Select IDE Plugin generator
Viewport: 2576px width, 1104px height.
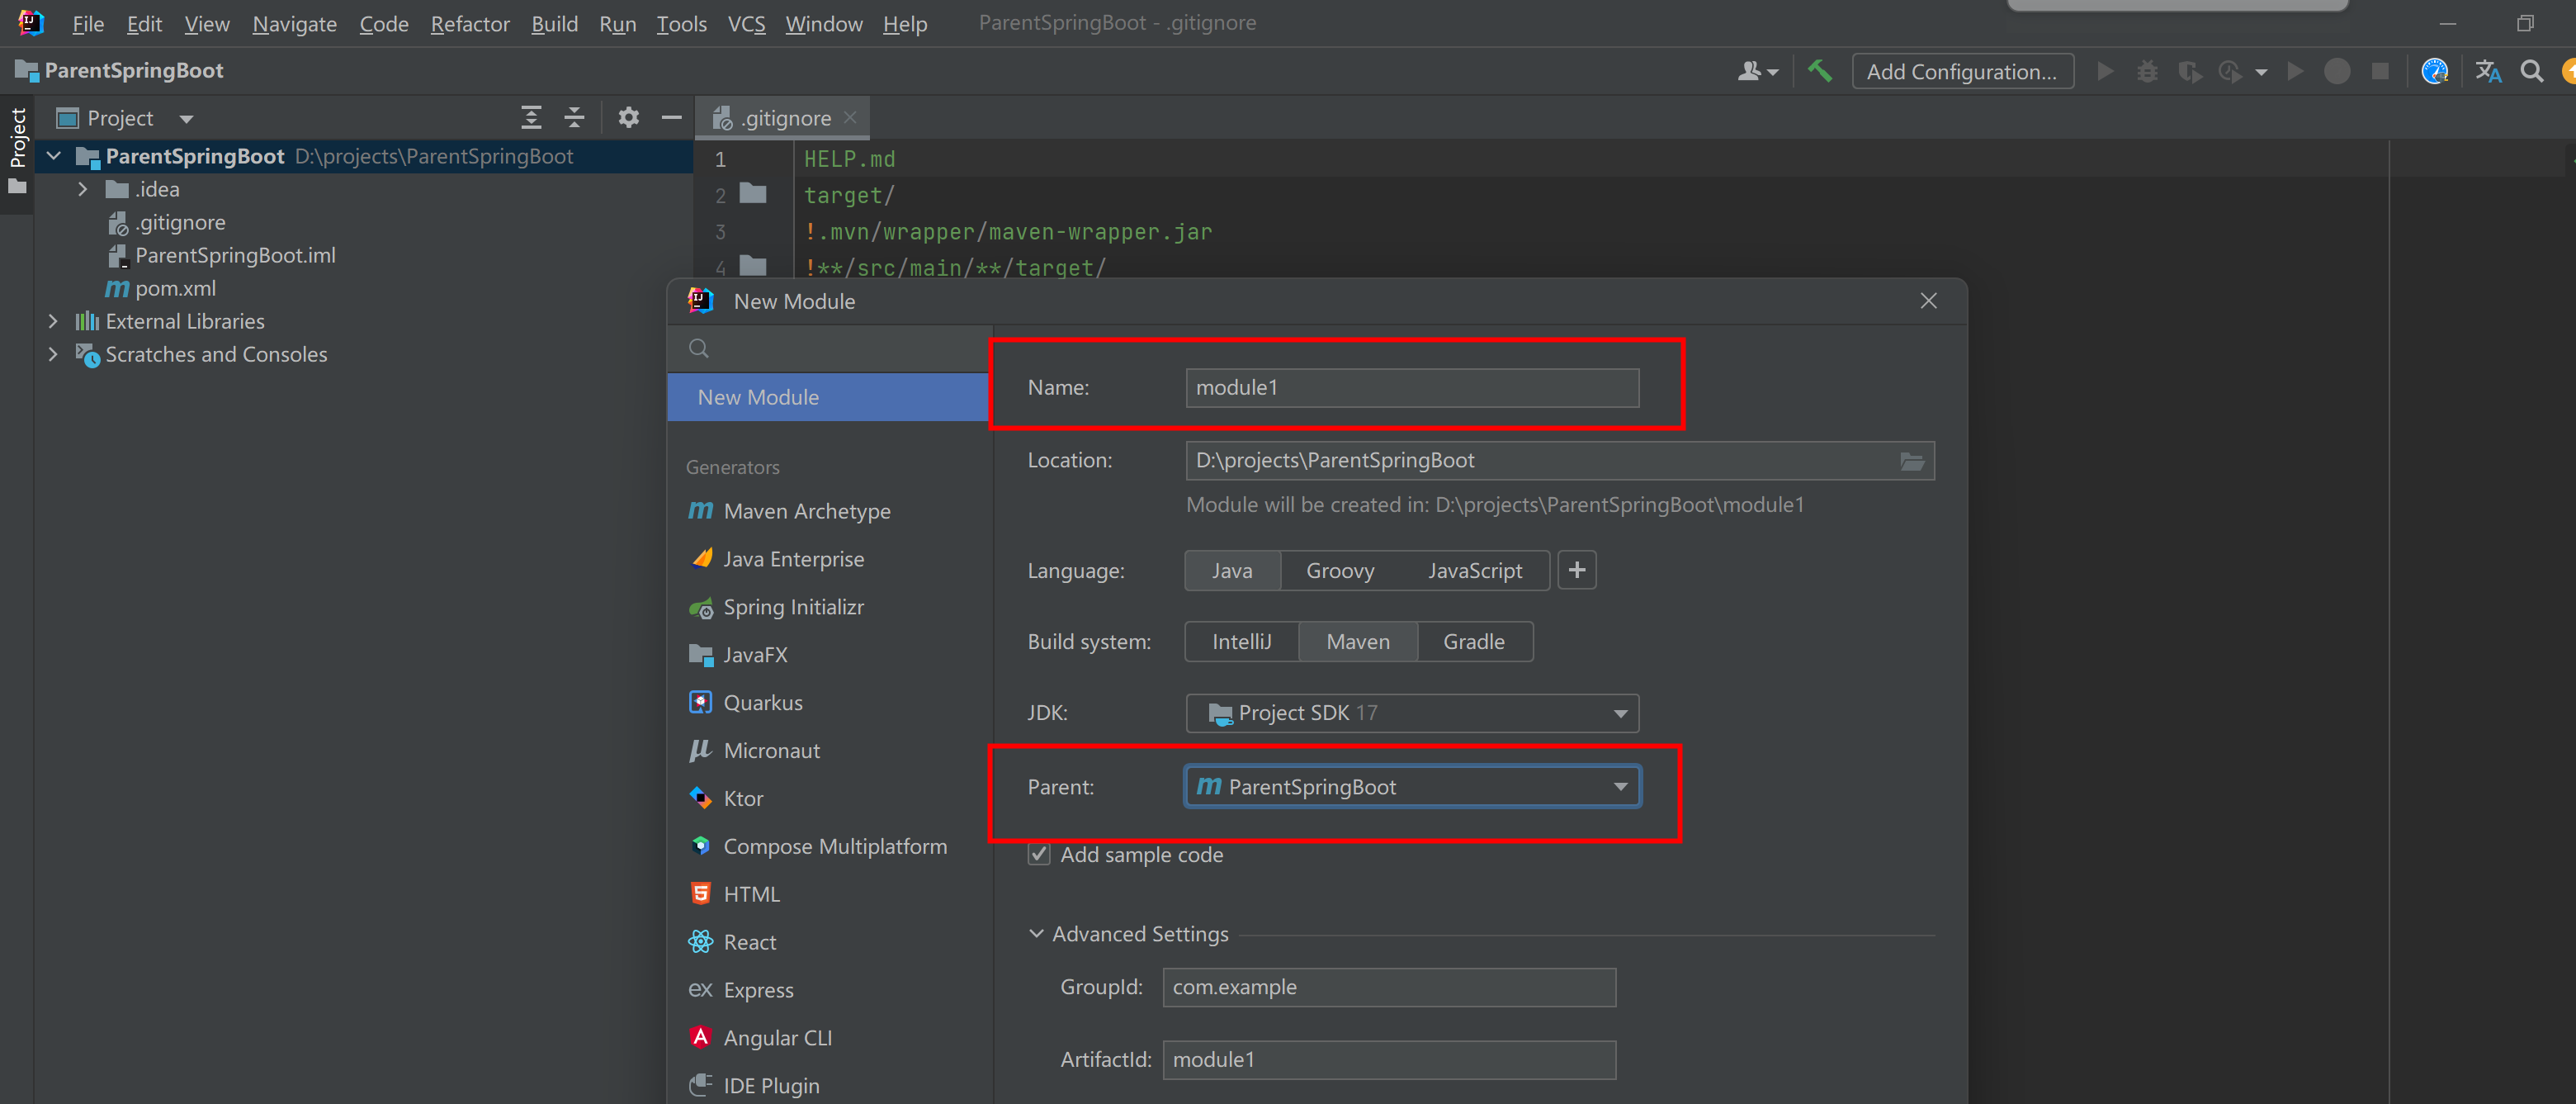(755, 1086)
